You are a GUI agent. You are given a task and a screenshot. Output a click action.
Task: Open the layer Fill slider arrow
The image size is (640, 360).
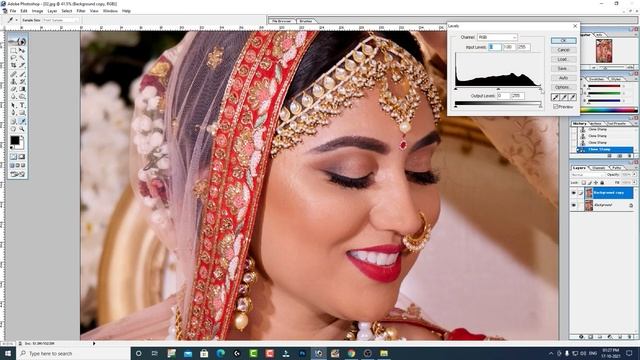click(x=634, y=182)
